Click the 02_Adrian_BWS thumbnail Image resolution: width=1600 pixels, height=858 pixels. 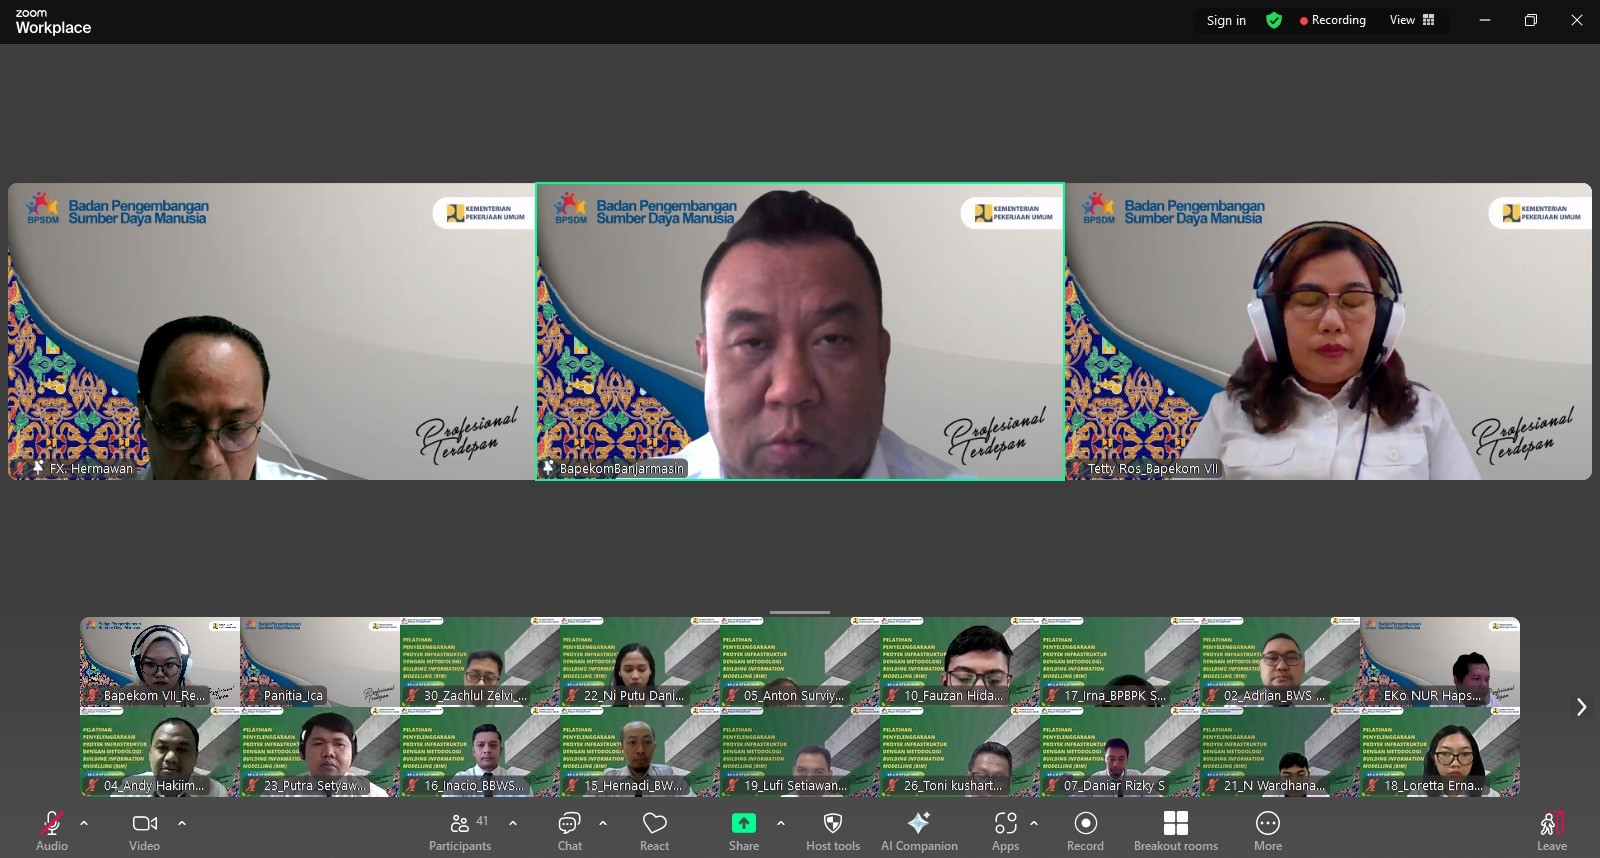pyautogui.click(x=1280, y=662)
